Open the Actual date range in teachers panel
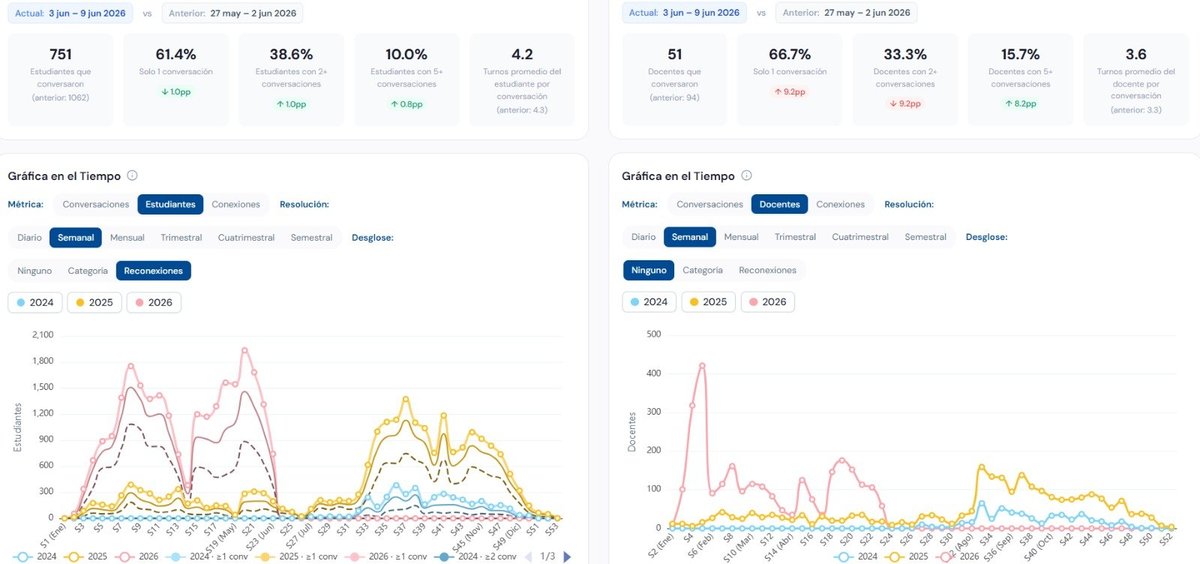 pos(684,13)
